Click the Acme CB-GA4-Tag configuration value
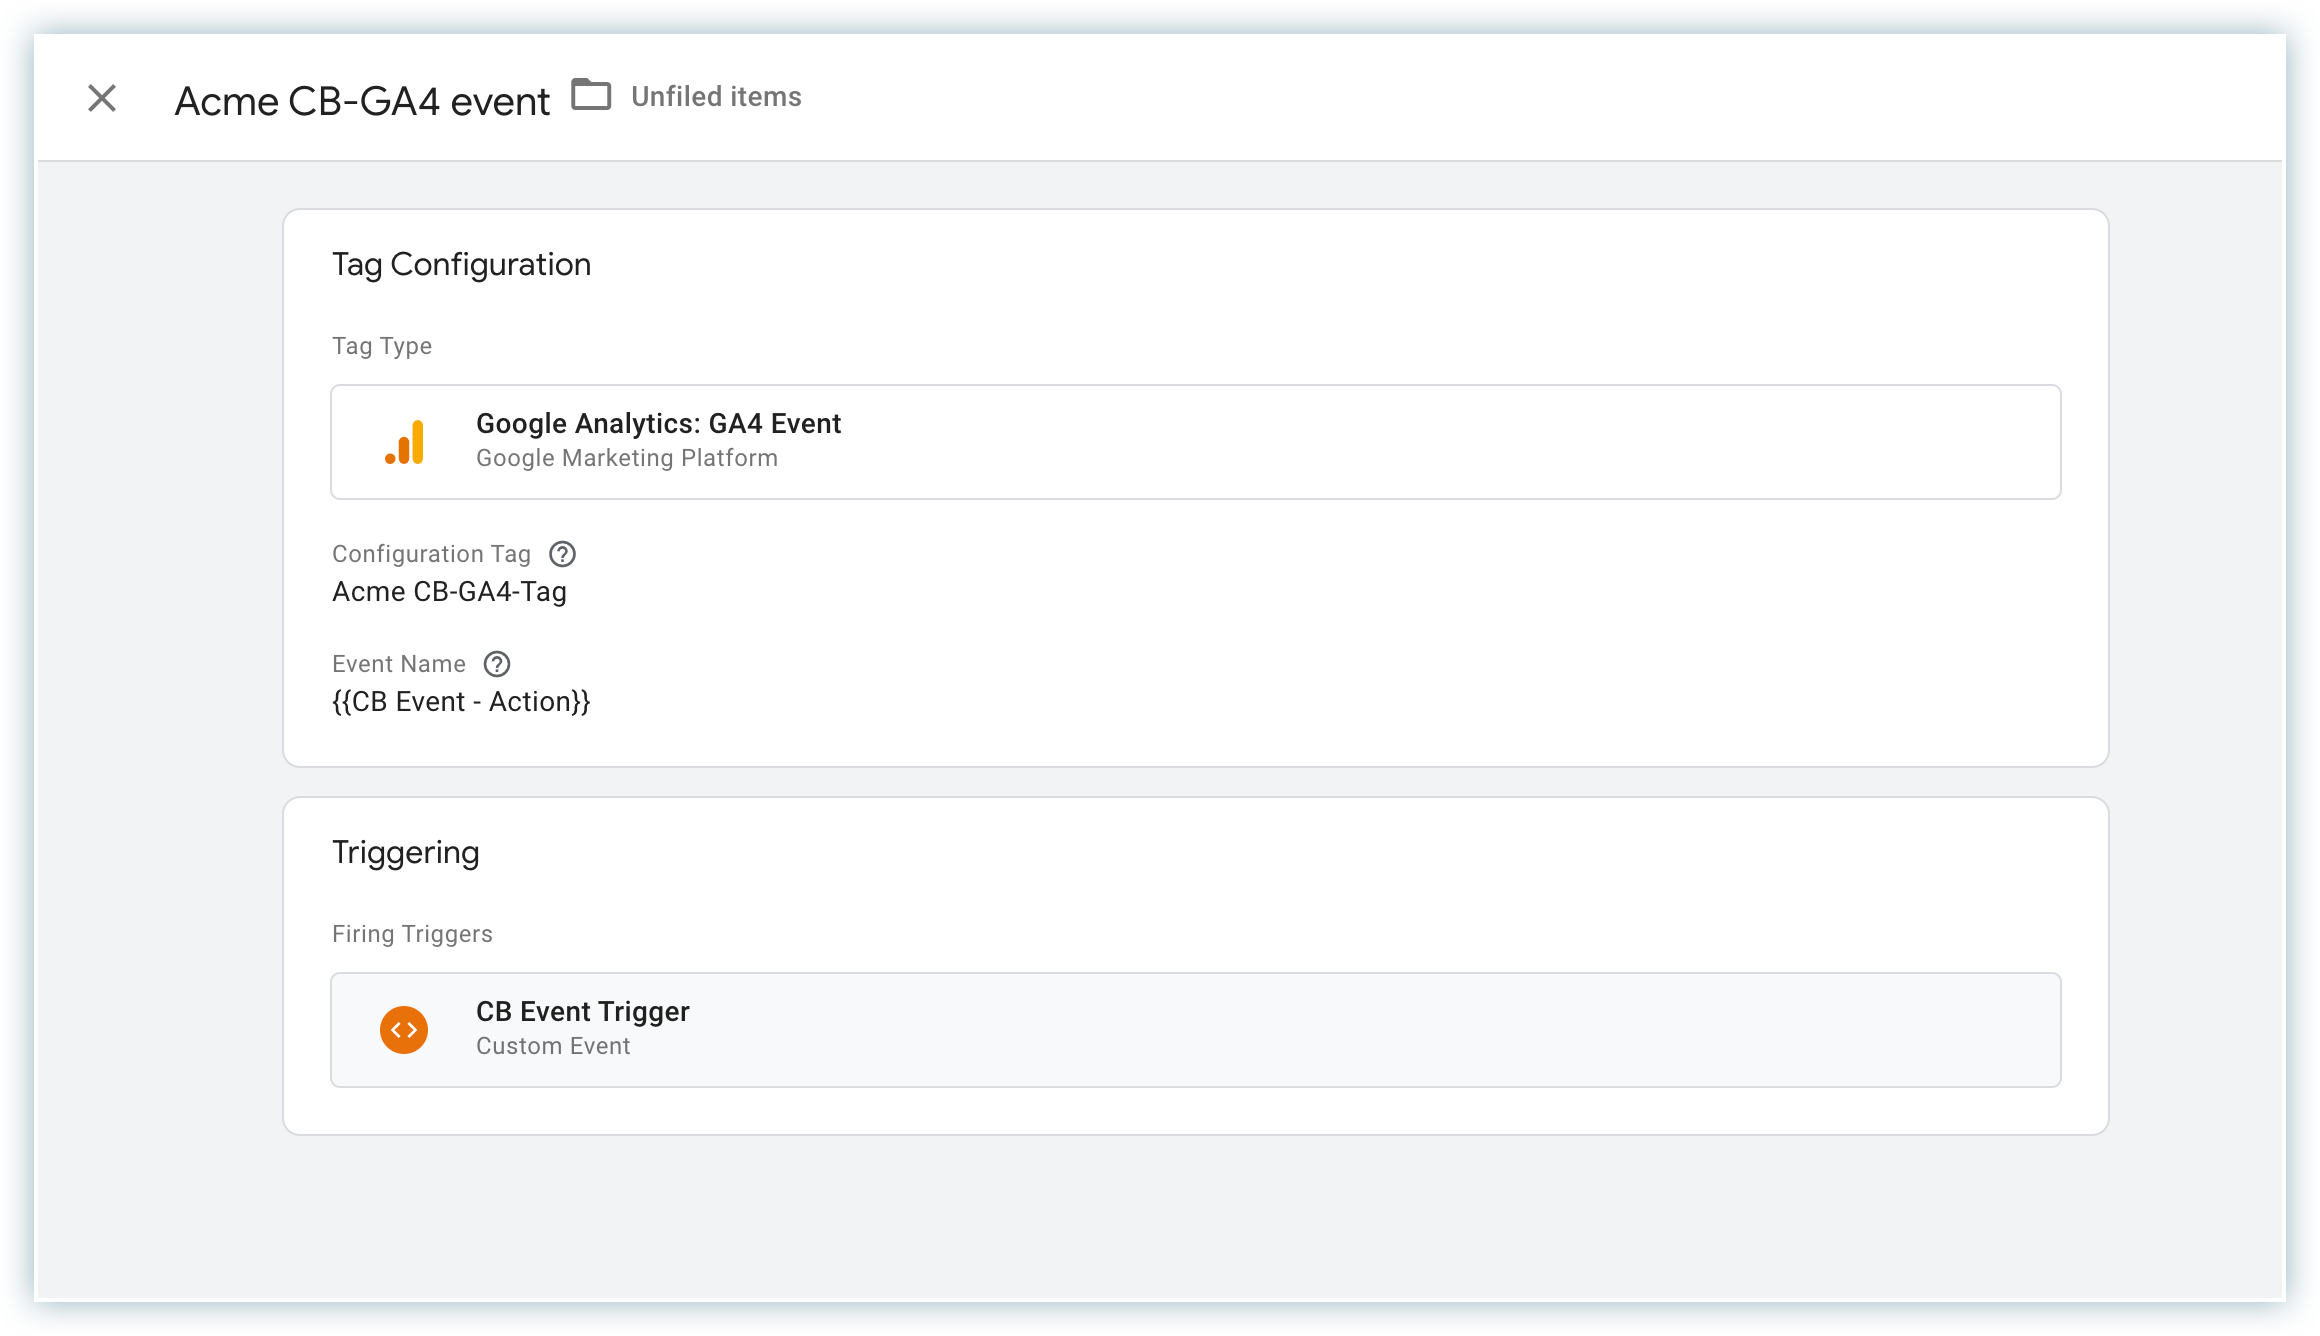 [449, 592]
